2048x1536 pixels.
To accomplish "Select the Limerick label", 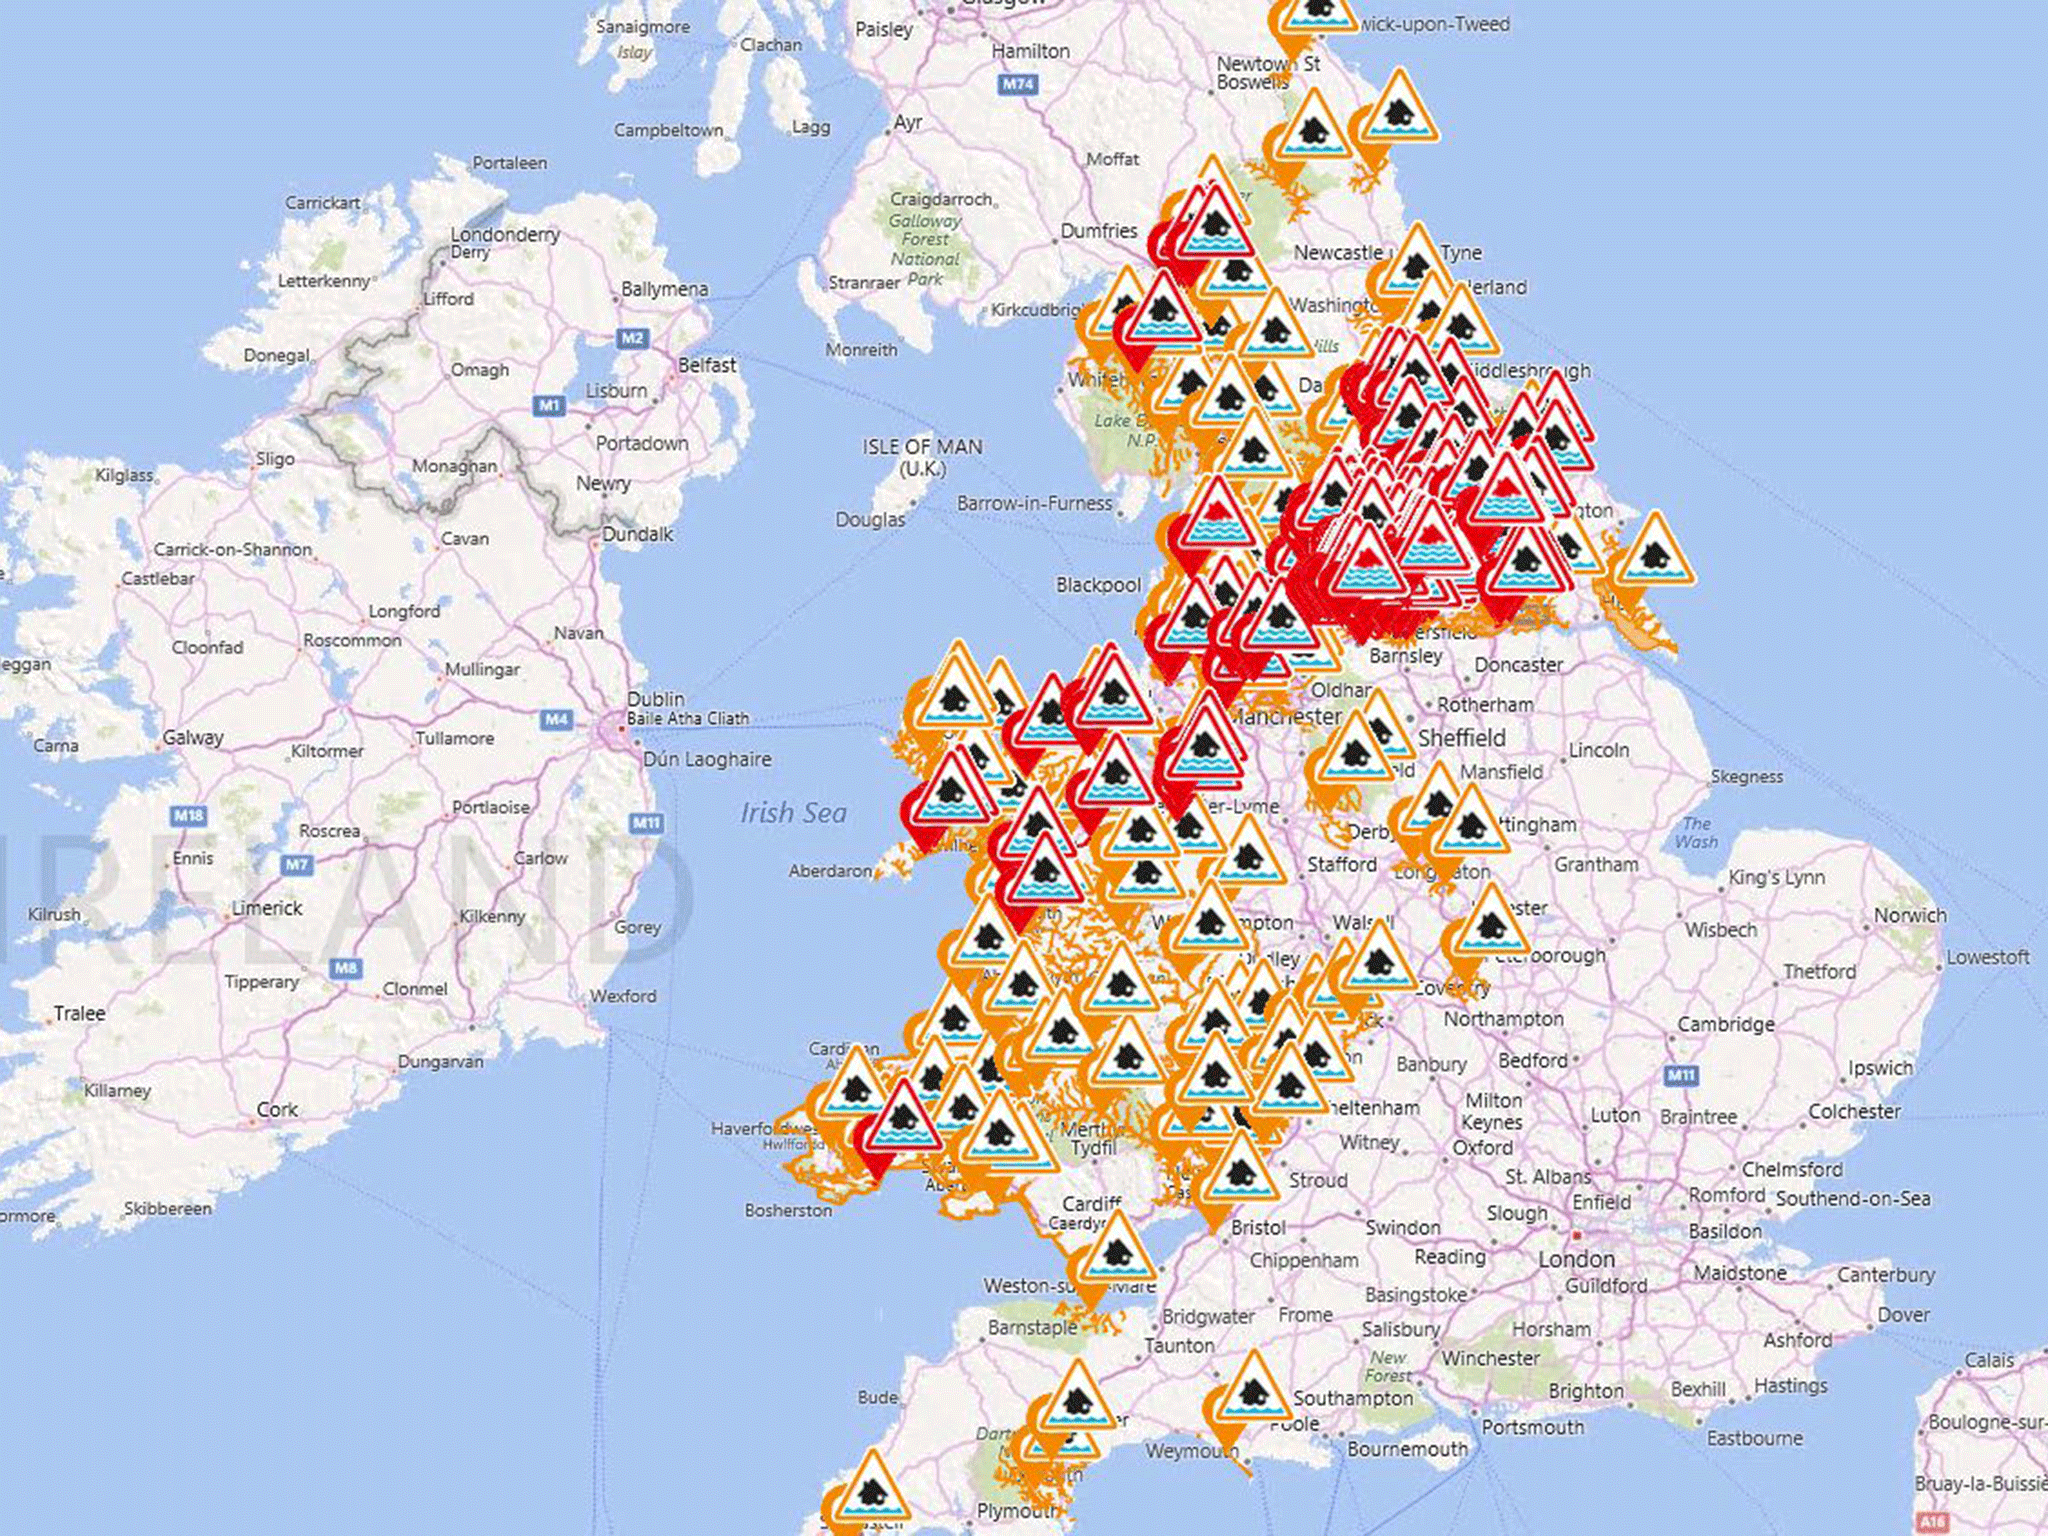I will (x=267, y=908).
